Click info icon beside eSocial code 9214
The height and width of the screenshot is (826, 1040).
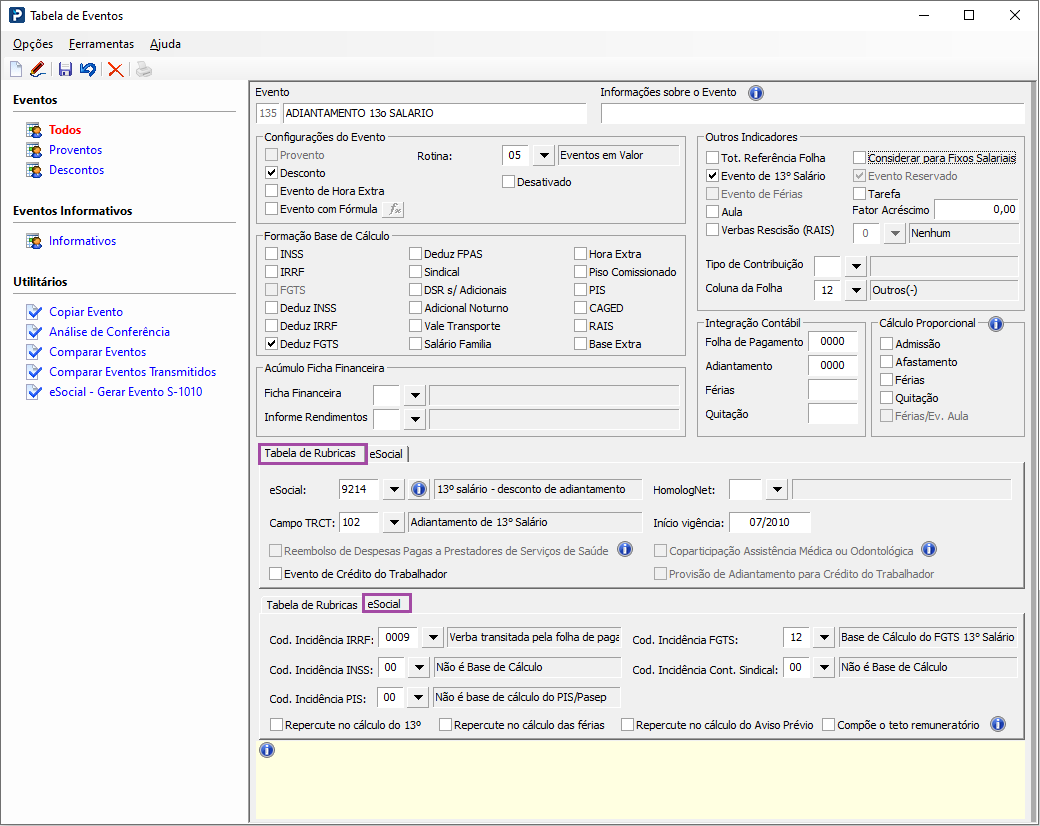click(419, 490)
